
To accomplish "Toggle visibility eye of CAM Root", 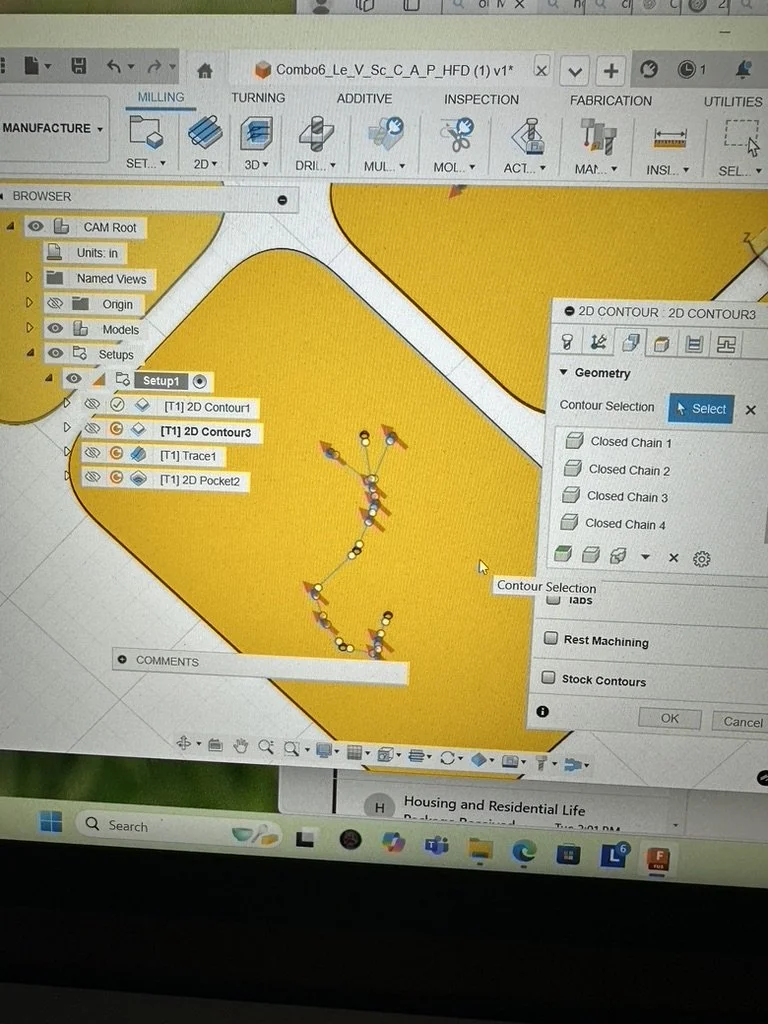I will (36, 226).
